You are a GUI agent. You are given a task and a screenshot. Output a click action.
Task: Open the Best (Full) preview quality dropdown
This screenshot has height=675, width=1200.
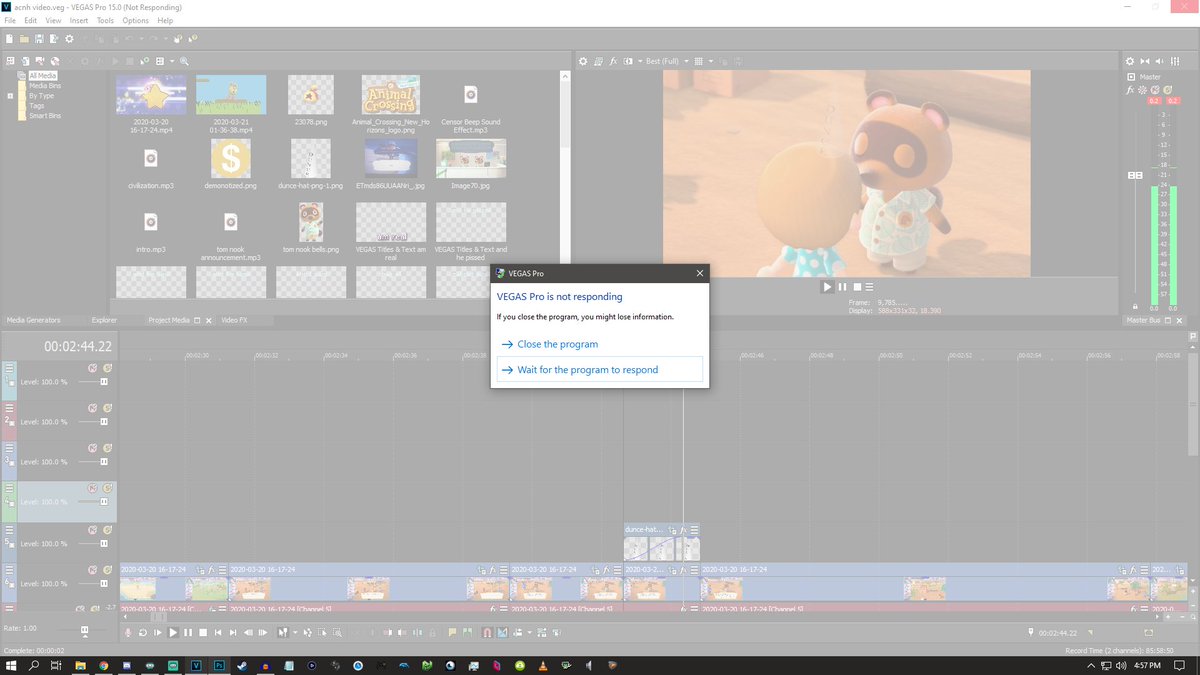point(666,61)
